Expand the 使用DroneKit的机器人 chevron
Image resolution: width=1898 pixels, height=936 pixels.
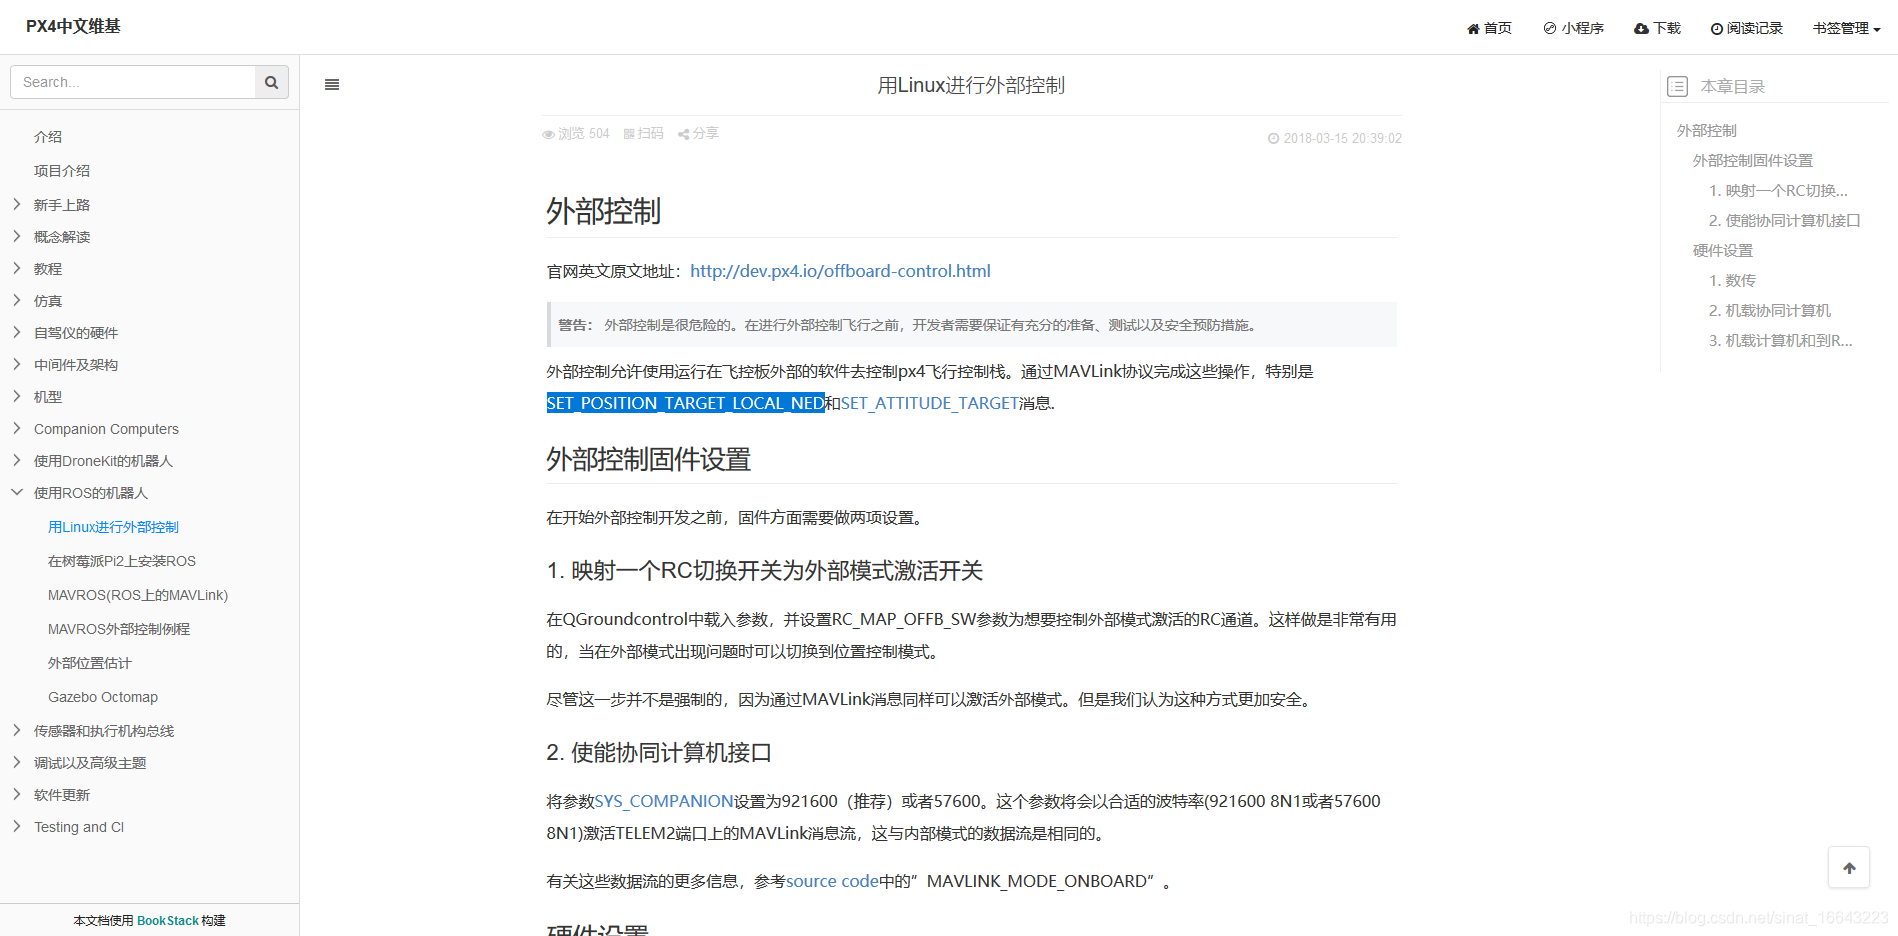(17, 460)
